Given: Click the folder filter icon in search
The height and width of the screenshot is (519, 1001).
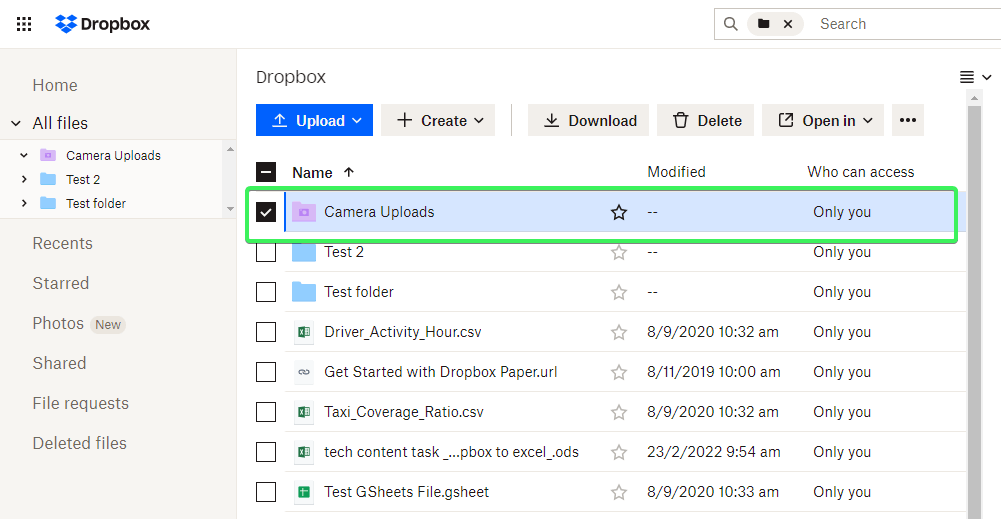Looking at the screenshot, I should [x=764, y=24].
